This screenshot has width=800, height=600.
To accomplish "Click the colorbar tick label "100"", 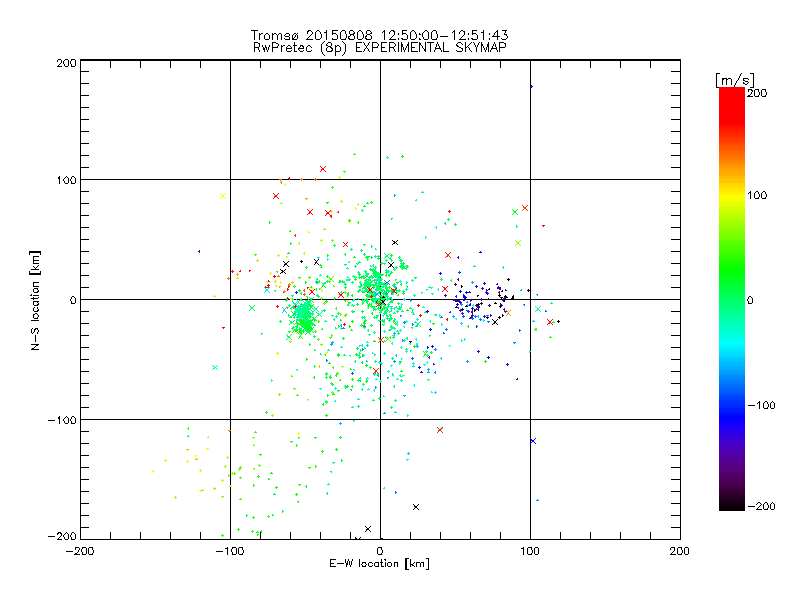I will (757, 195).
